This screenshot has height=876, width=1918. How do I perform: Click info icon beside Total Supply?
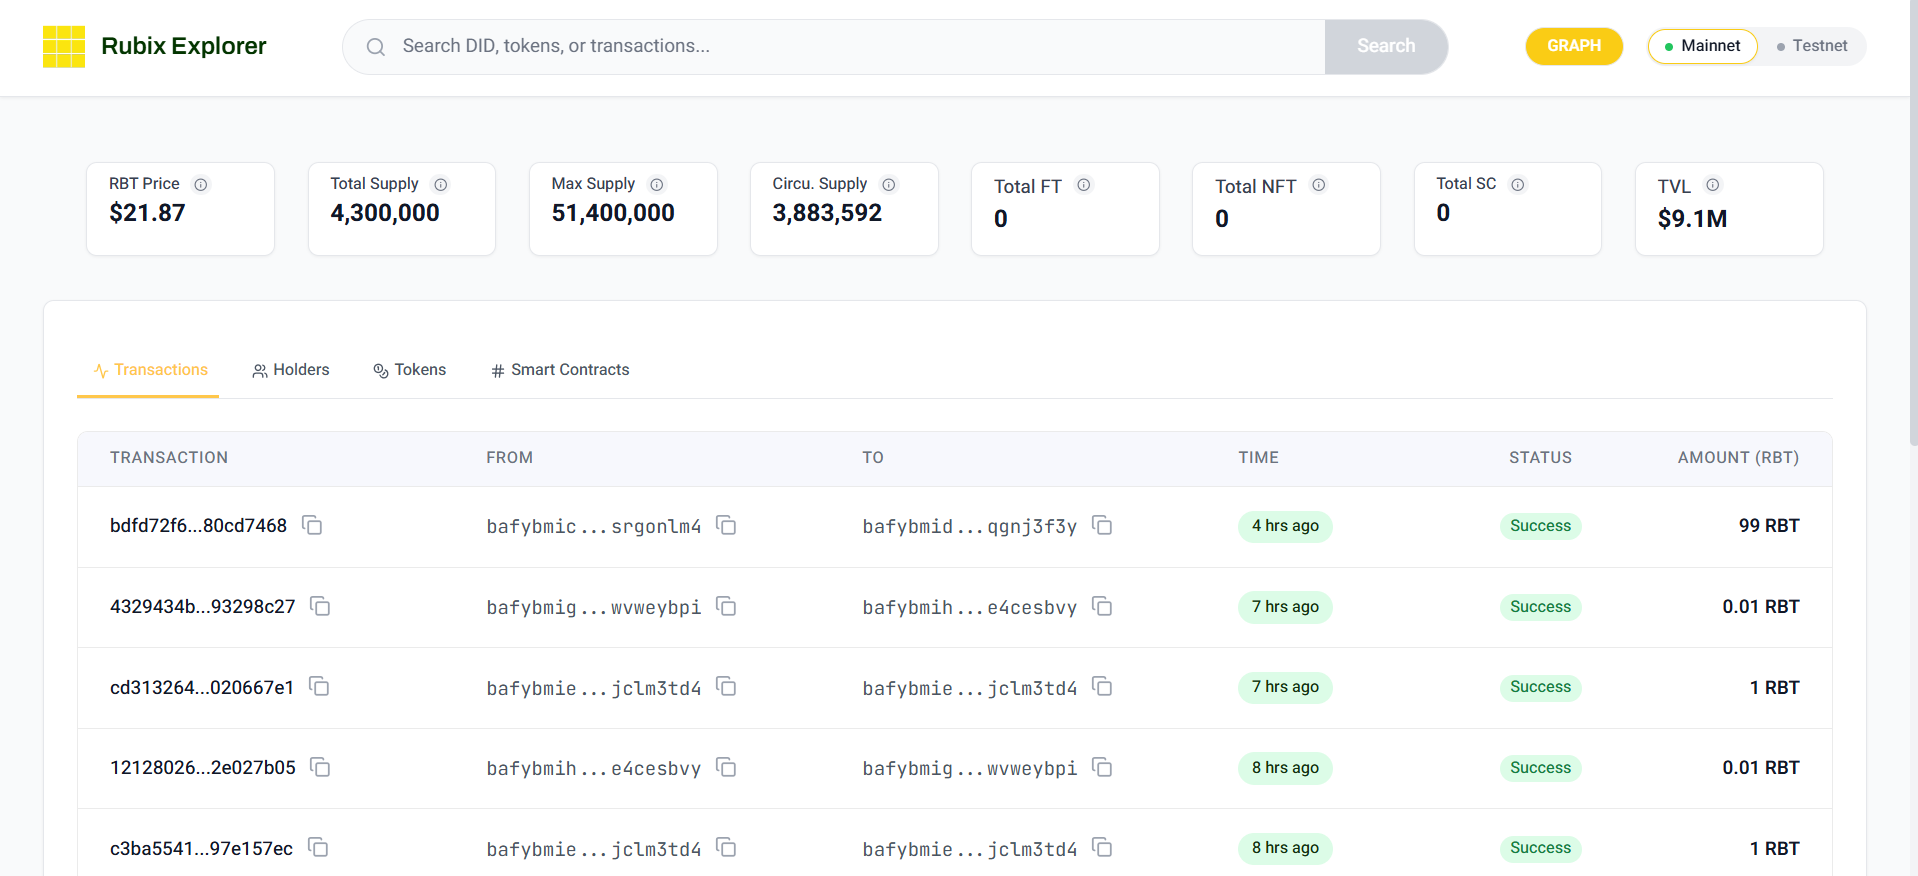[x=441, y=185]
